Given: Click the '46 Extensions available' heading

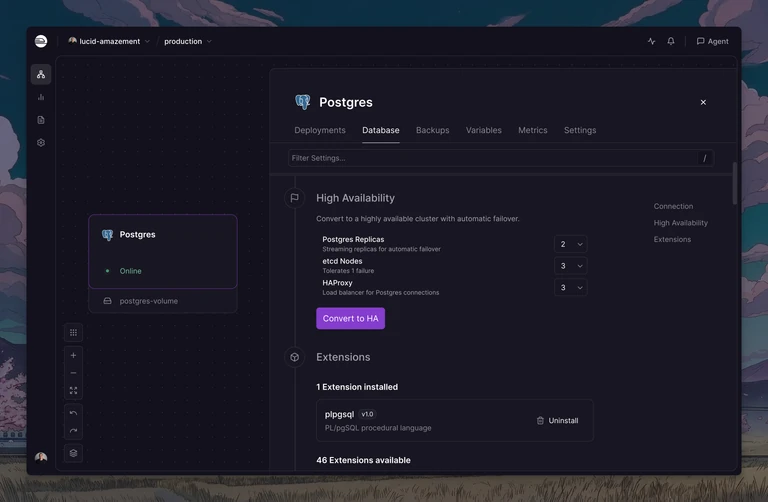Looking at the screenshot, I should coord(363,460).
